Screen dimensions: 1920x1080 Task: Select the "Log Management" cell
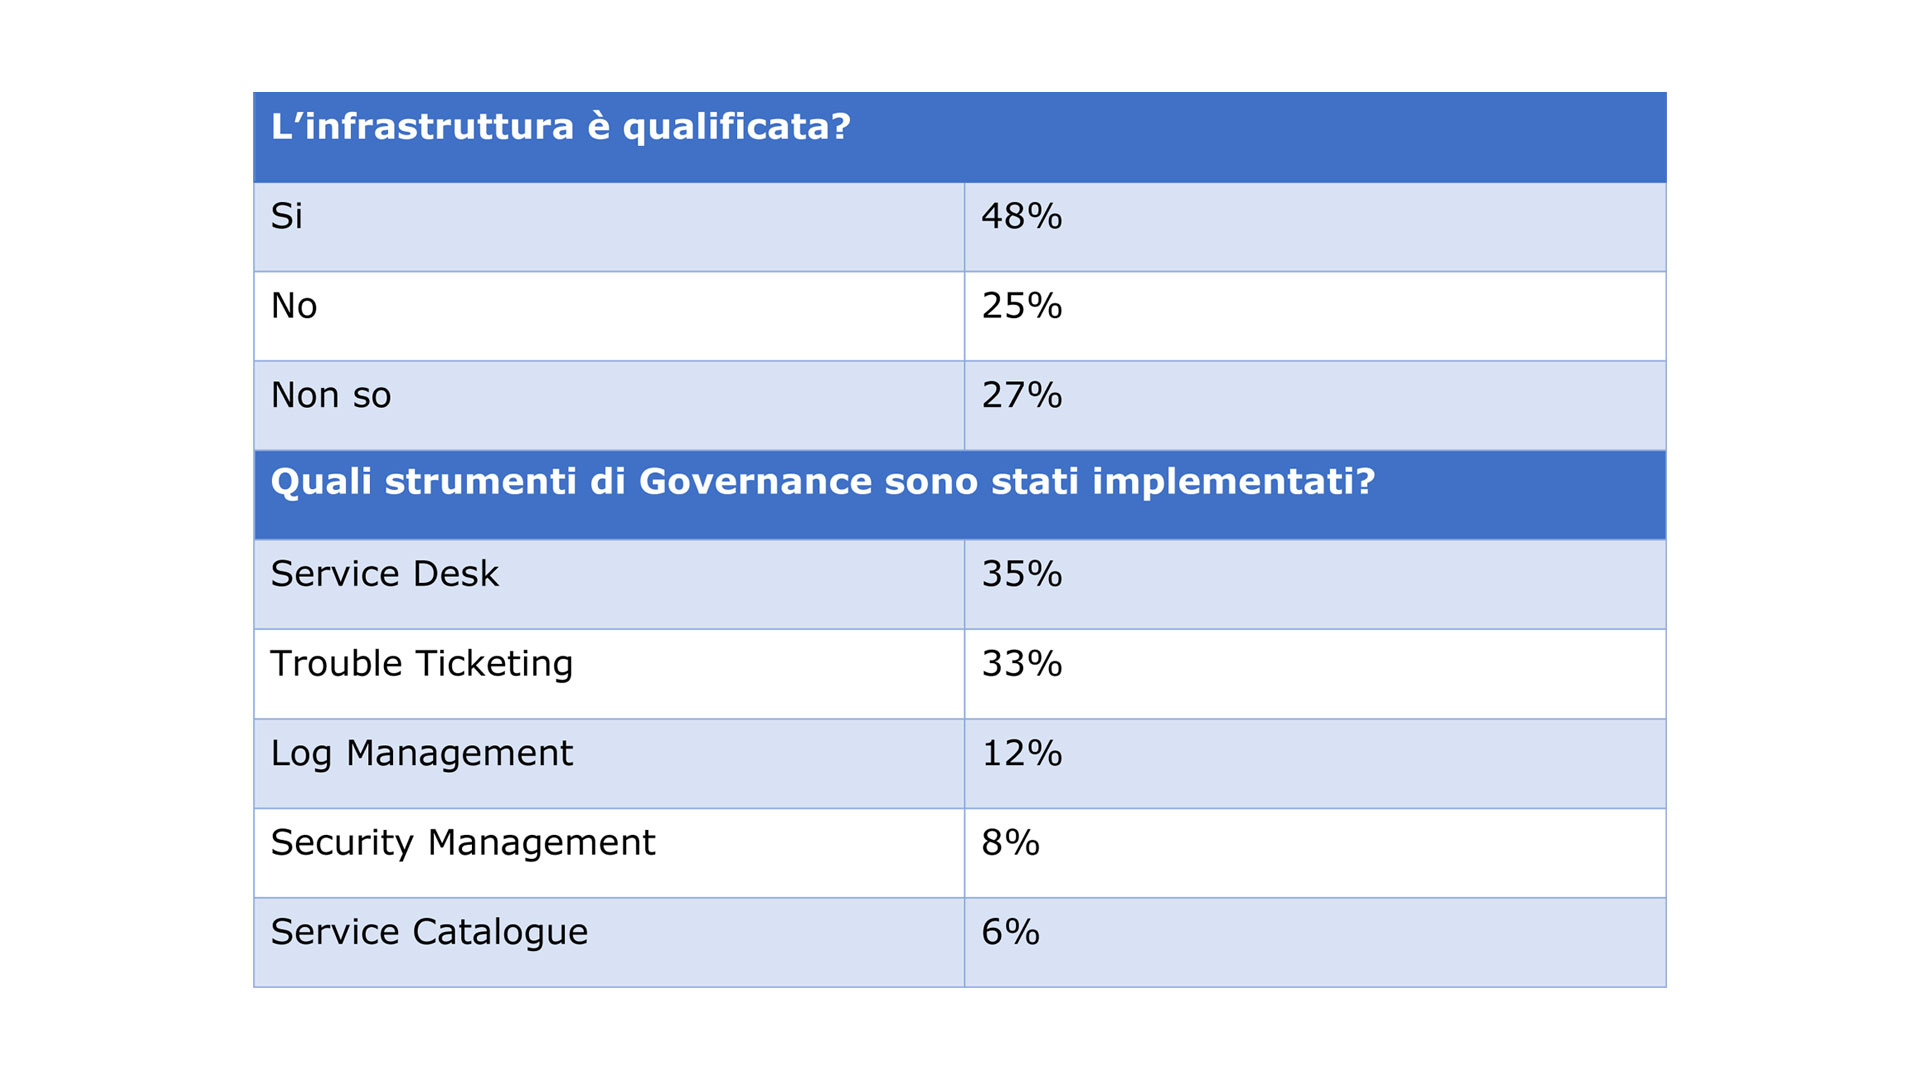pyautogui.click(x=608, y=763)
